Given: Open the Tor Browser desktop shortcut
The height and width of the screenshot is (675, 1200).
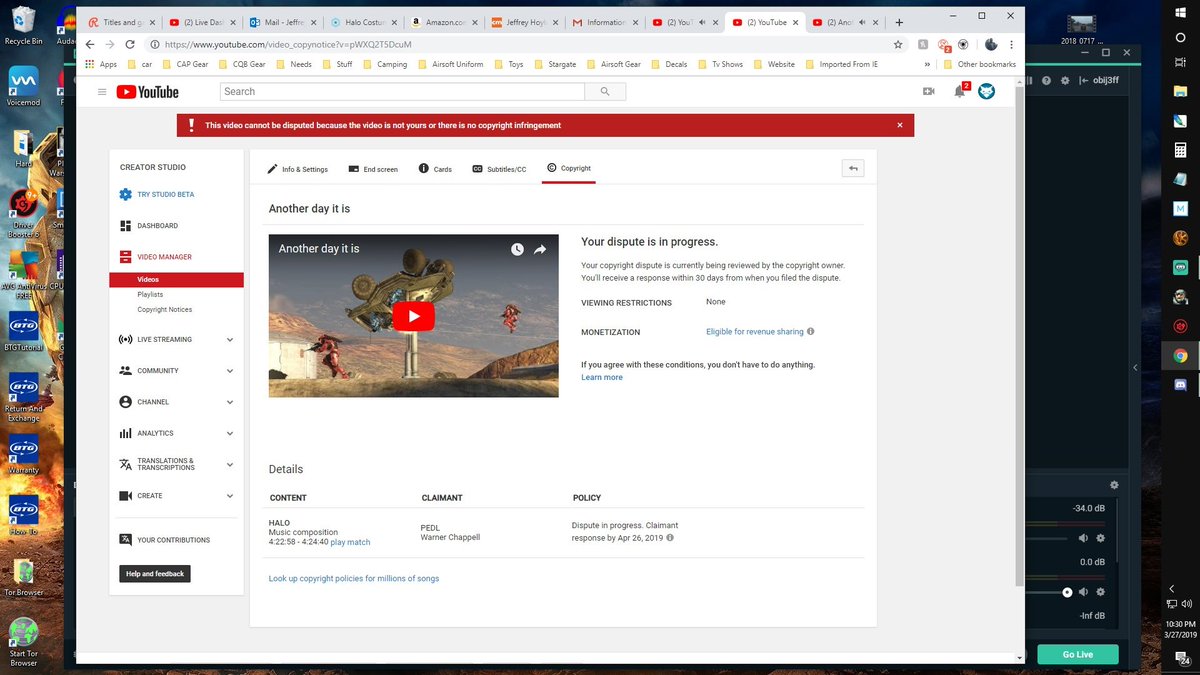Looking at the screenshot, I should click(x=23, y=575).
